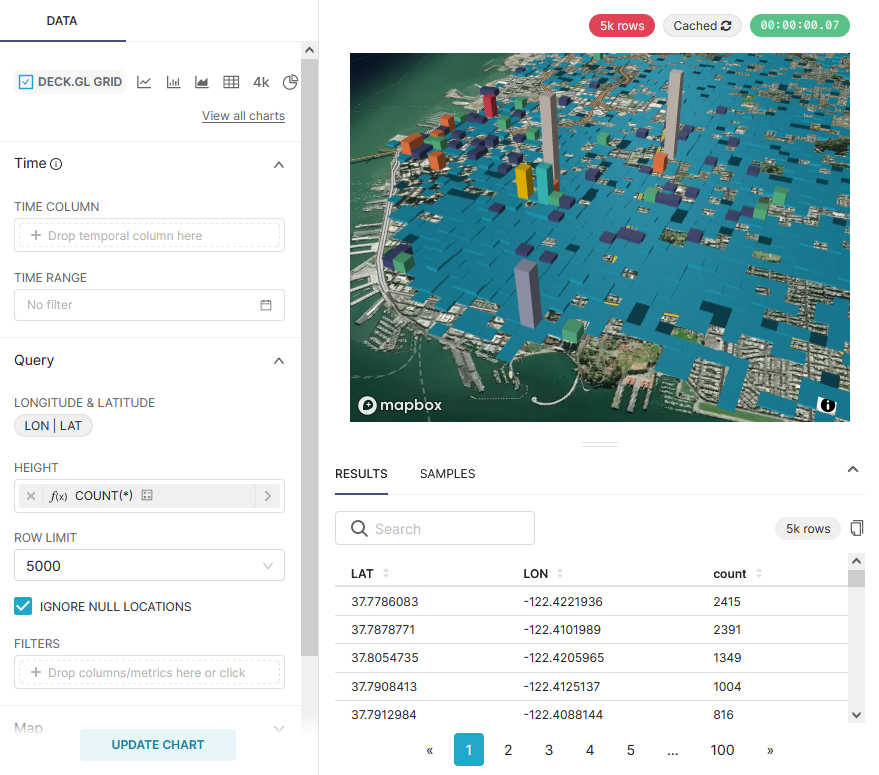This screenshot has height=775, width=879.
Task: Remove the COUNT(*) height metric
Action: tap(31, 496)
